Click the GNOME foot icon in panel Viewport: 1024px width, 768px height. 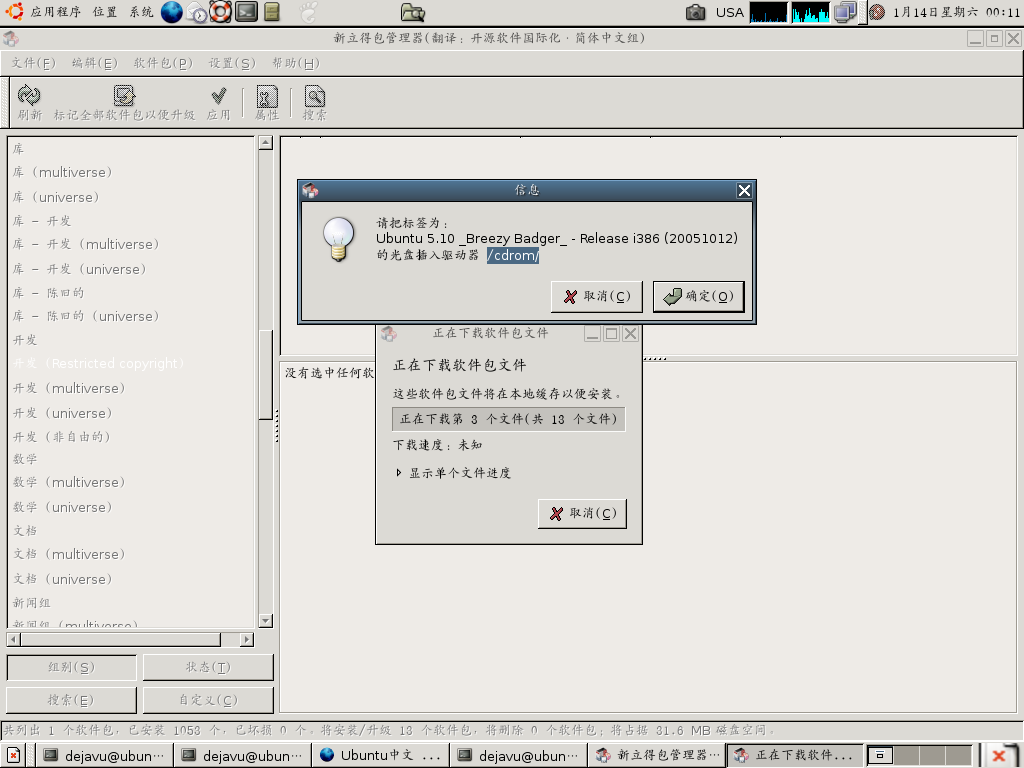[x=308, y=12]
